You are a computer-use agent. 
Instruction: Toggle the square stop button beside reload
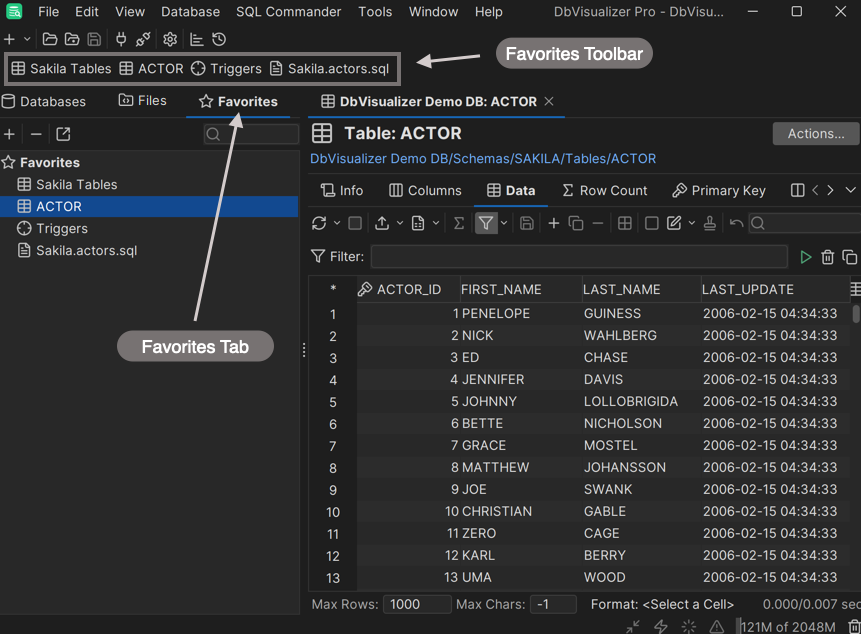[355, 223]
